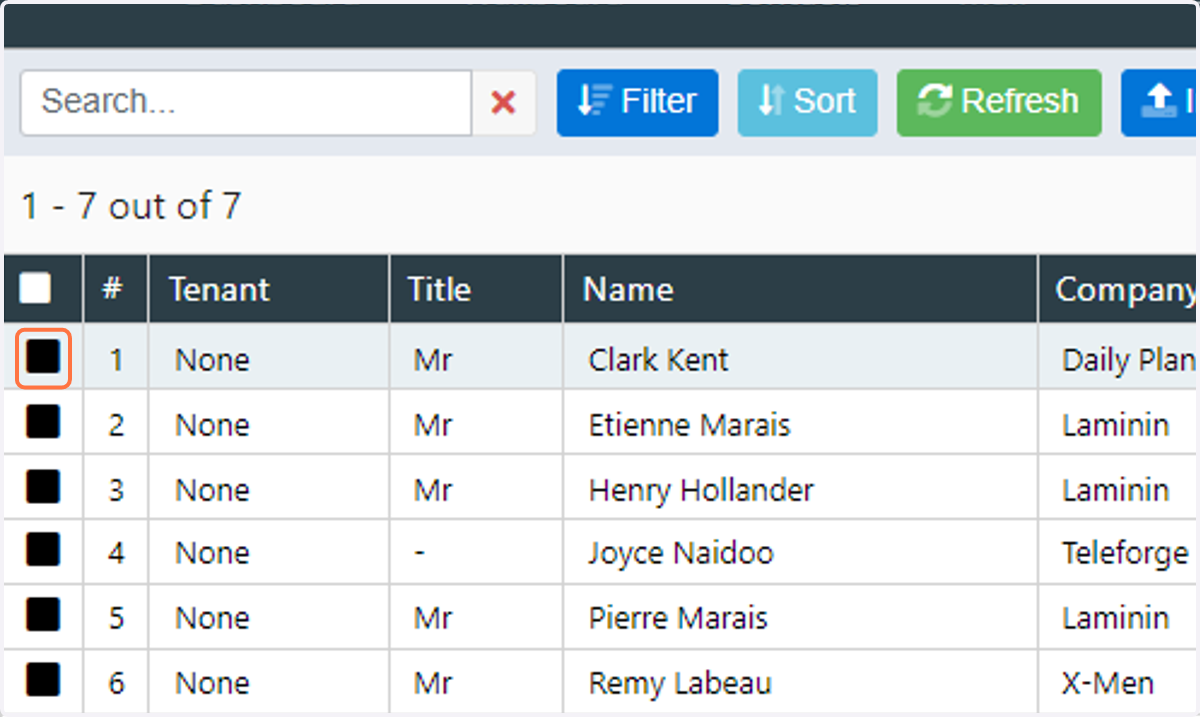This screenshot has width=1200, height=717.
Task: Click the '1 - 7 out of 7' counter
Action: (x=131, y=206)
